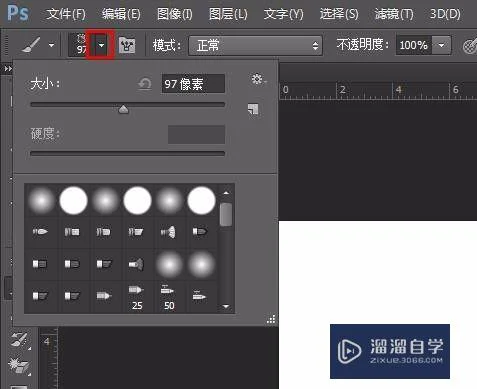
Task: Click the 硬度 hardness slider track
Action: coord(127,154)
